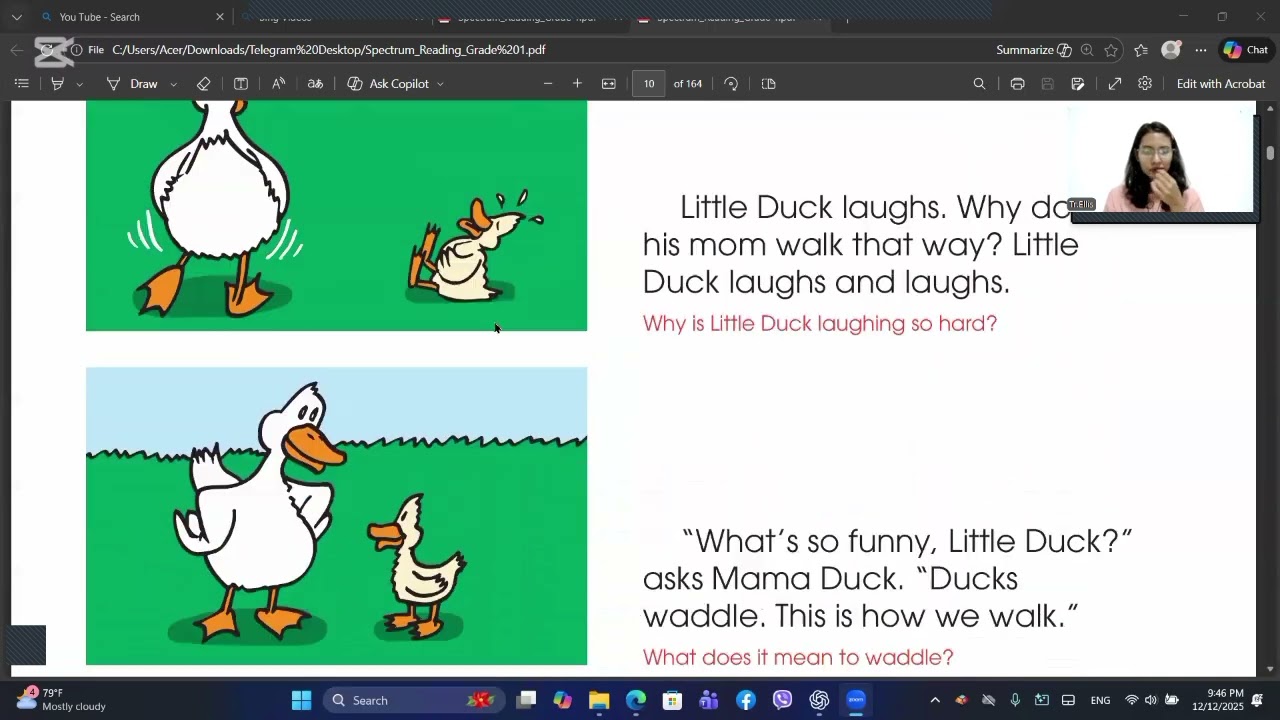Switch ENG input language
Screen dimensions: 1280x720
(1100, 700)
